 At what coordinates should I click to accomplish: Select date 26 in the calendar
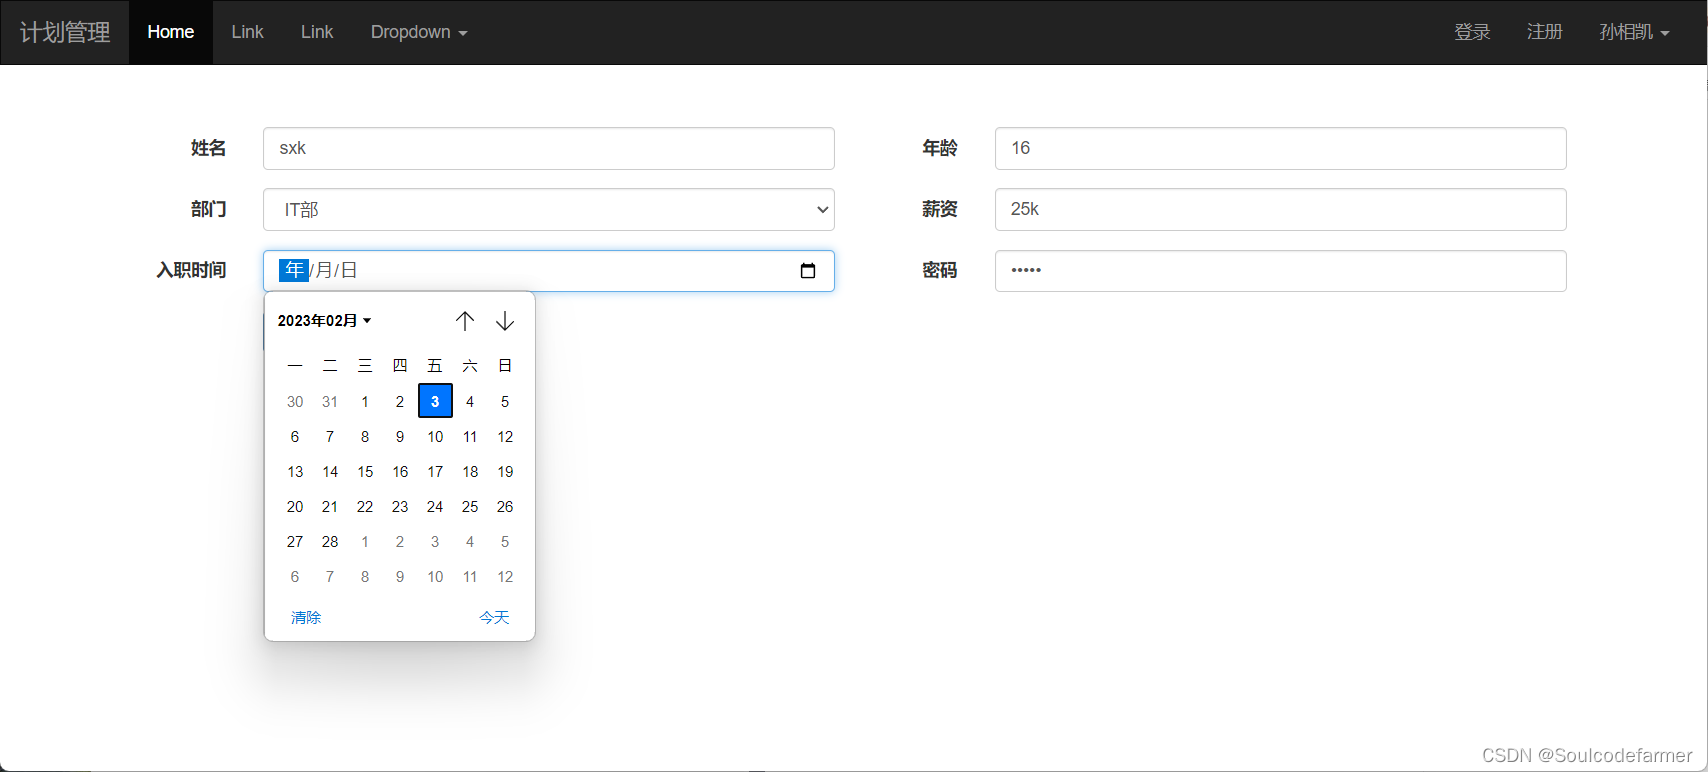pyautogui.click(x=505, y=507)
